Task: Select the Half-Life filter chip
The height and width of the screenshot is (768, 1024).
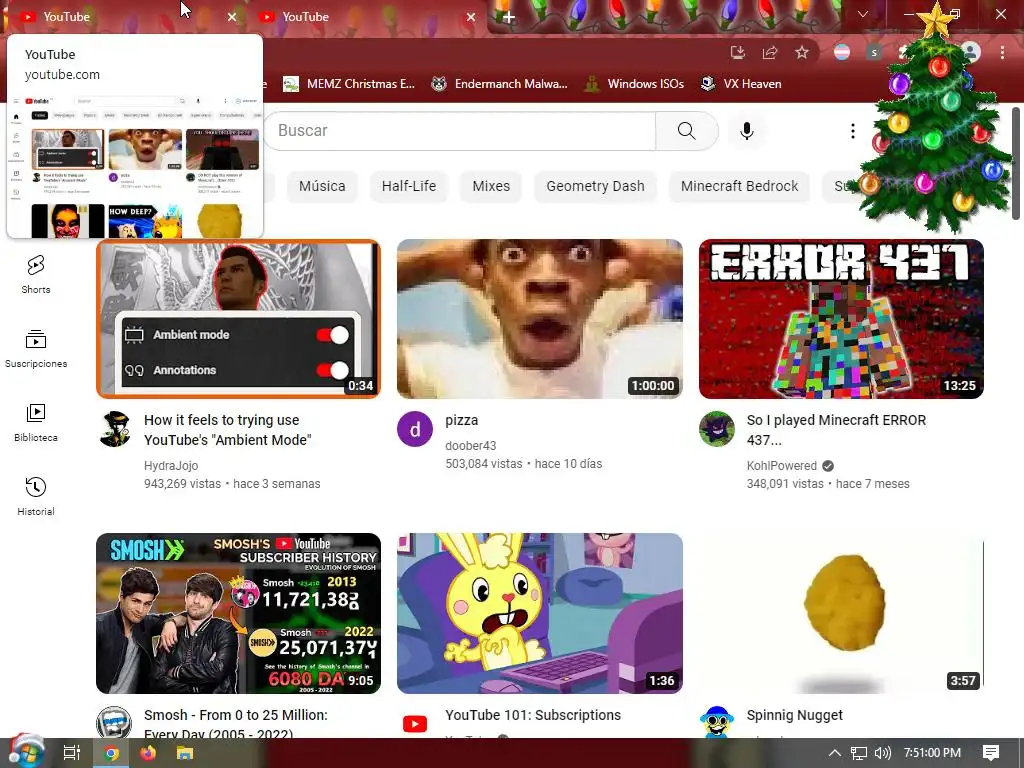Action: [x=409, y=186]
